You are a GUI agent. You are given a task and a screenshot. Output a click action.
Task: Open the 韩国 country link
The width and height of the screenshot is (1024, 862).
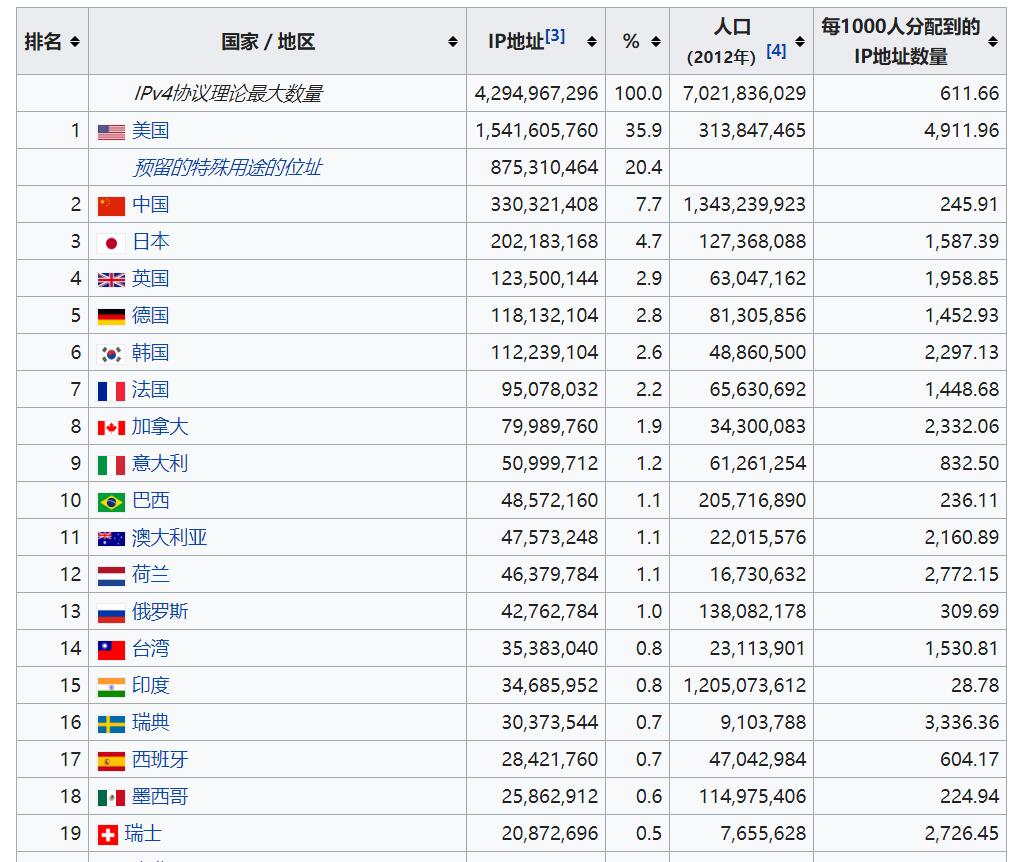pos(150,353)
